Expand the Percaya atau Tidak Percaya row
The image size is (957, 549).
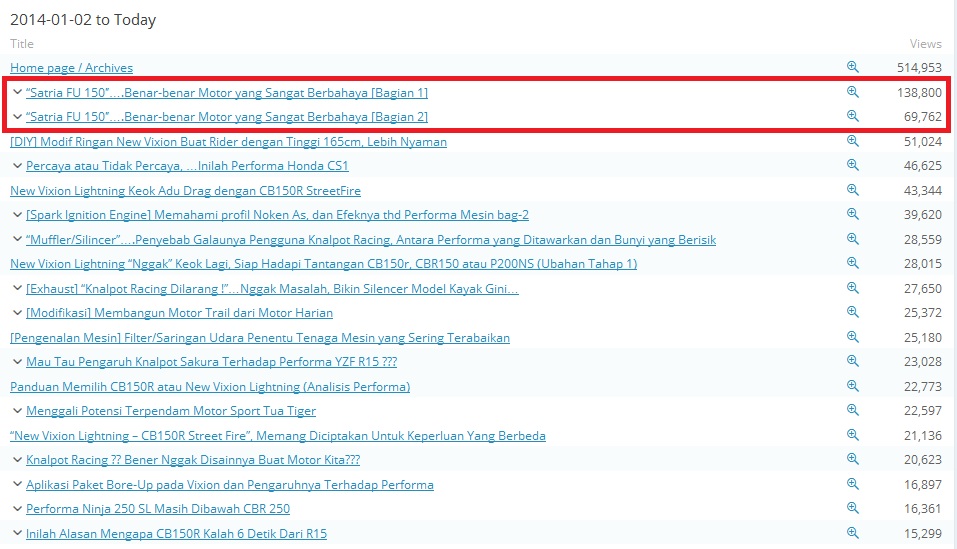point(17,166)
